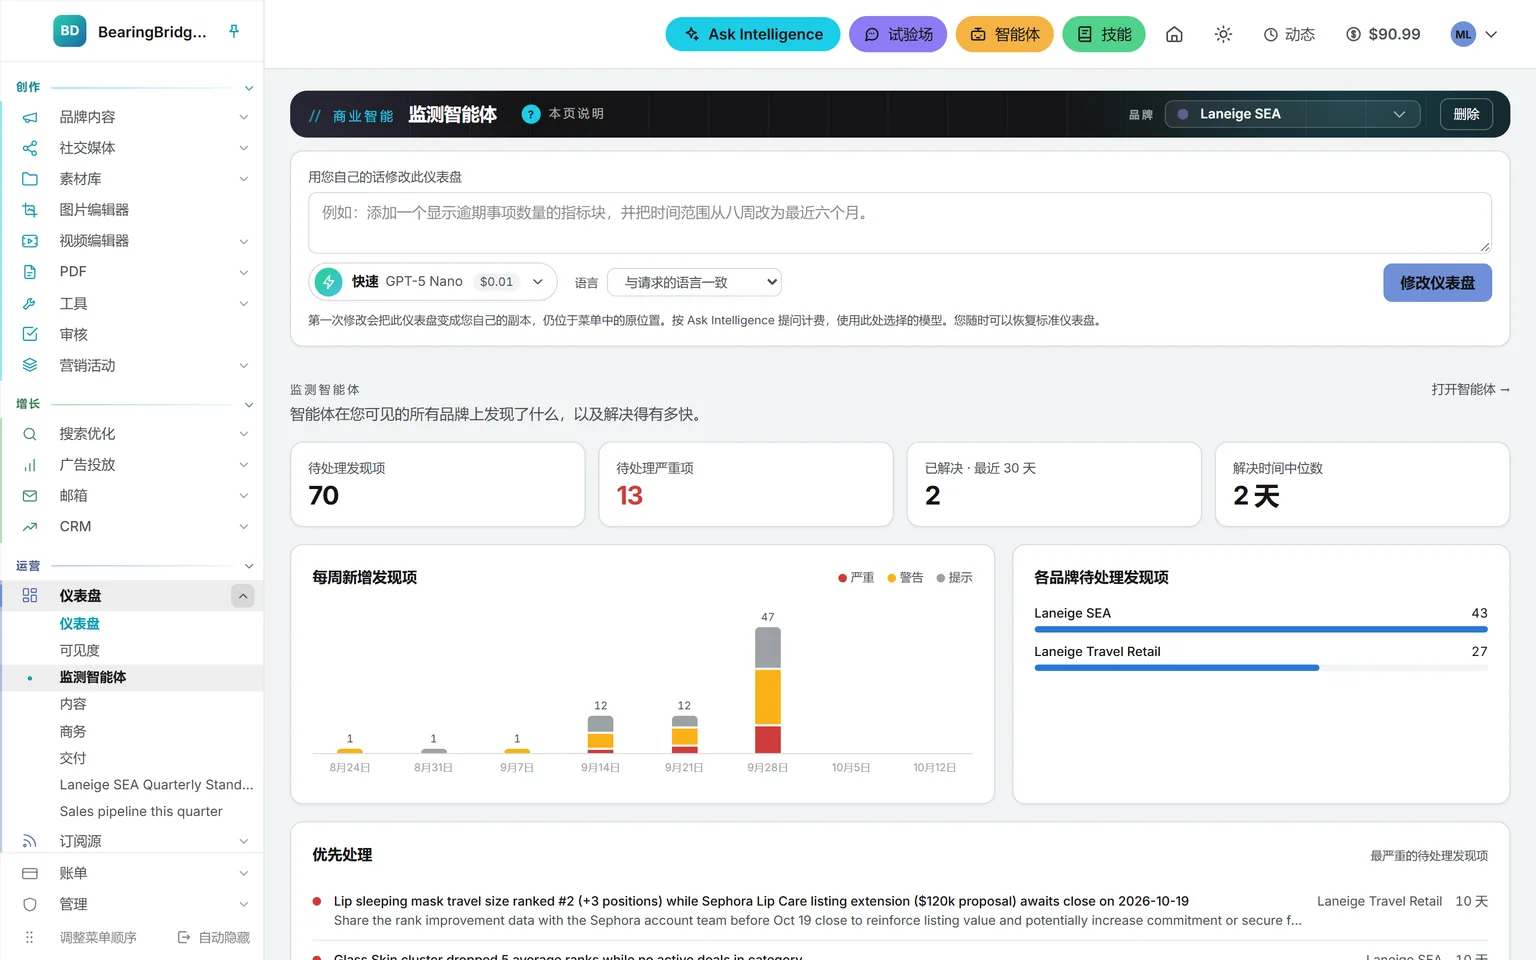Click the 搜索优化 magnifier icon
Viewport: 1536px width, 960px height.
(x=30, y=434)
